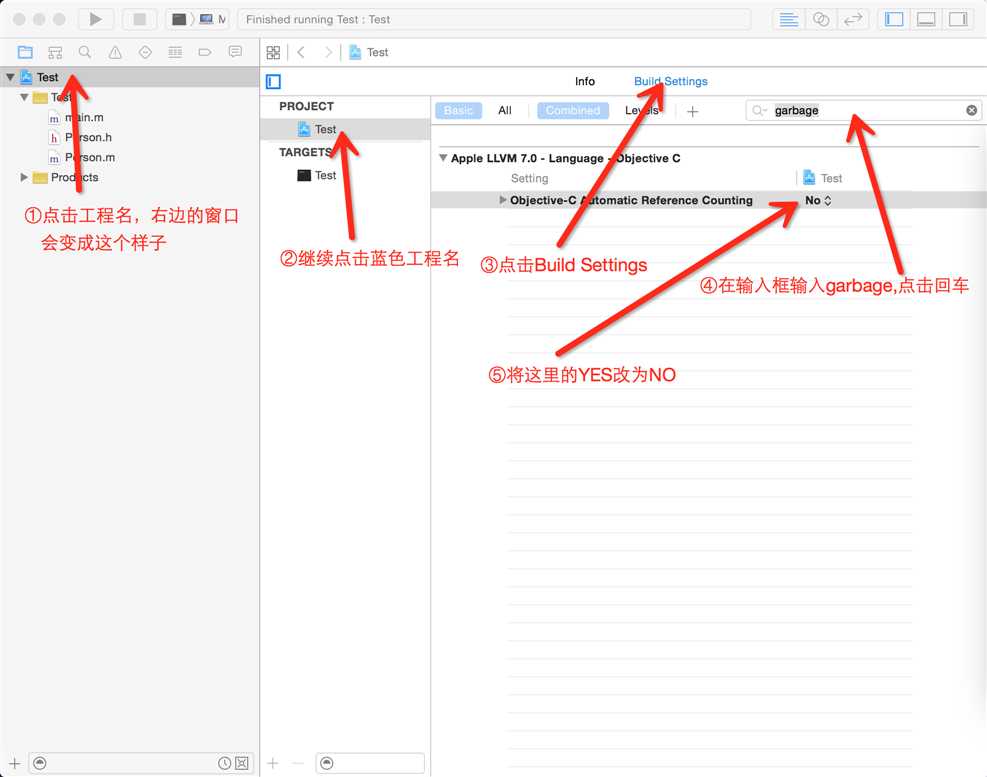Toggle the Navigator panel visibility
This screenshot has height=777, width=987.
point(894,20)
